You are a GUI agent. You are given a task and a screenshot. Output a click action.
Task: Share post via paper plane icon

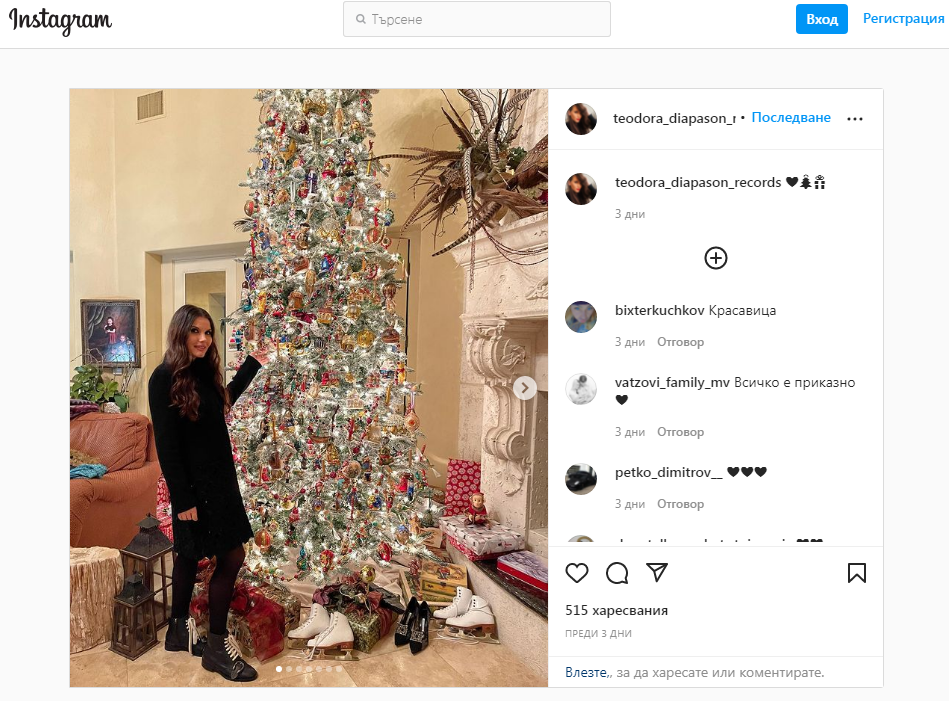coord(657,572)
